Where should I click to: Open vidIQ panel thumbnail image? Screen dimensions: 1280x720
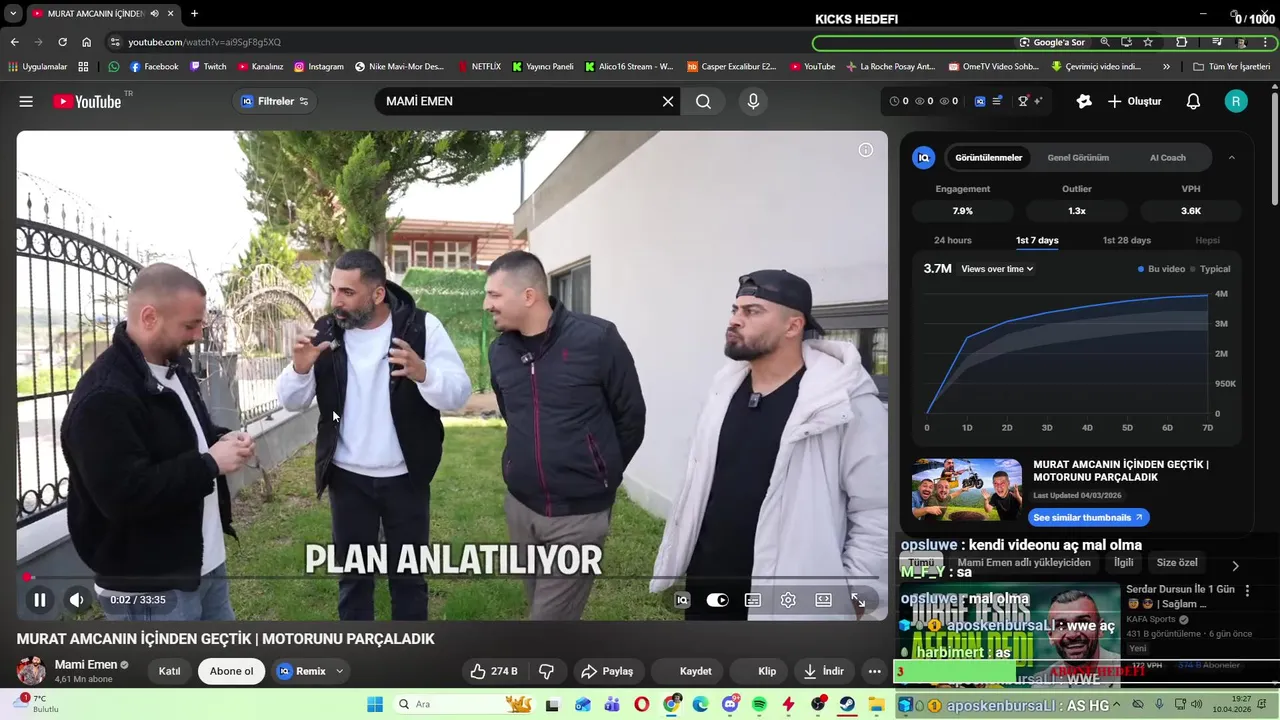(x=966, y=490)
